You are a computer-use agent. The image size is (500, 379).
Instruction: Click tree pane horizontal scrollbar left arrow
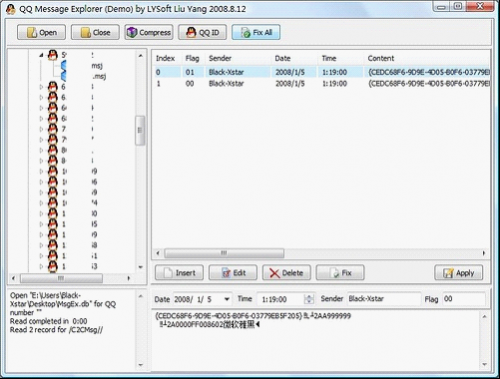(13, 278)
